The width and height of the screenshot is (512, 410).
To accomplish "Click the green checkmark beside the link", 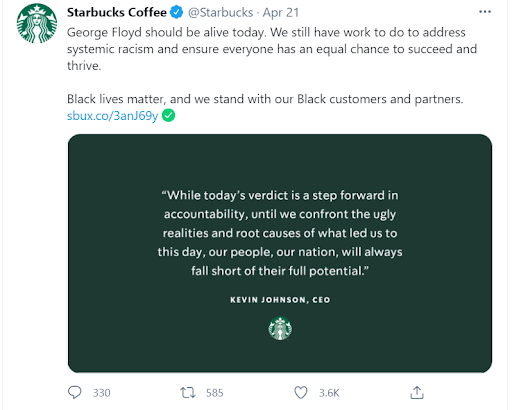I will pyautogui.click(x=168, y=116).
